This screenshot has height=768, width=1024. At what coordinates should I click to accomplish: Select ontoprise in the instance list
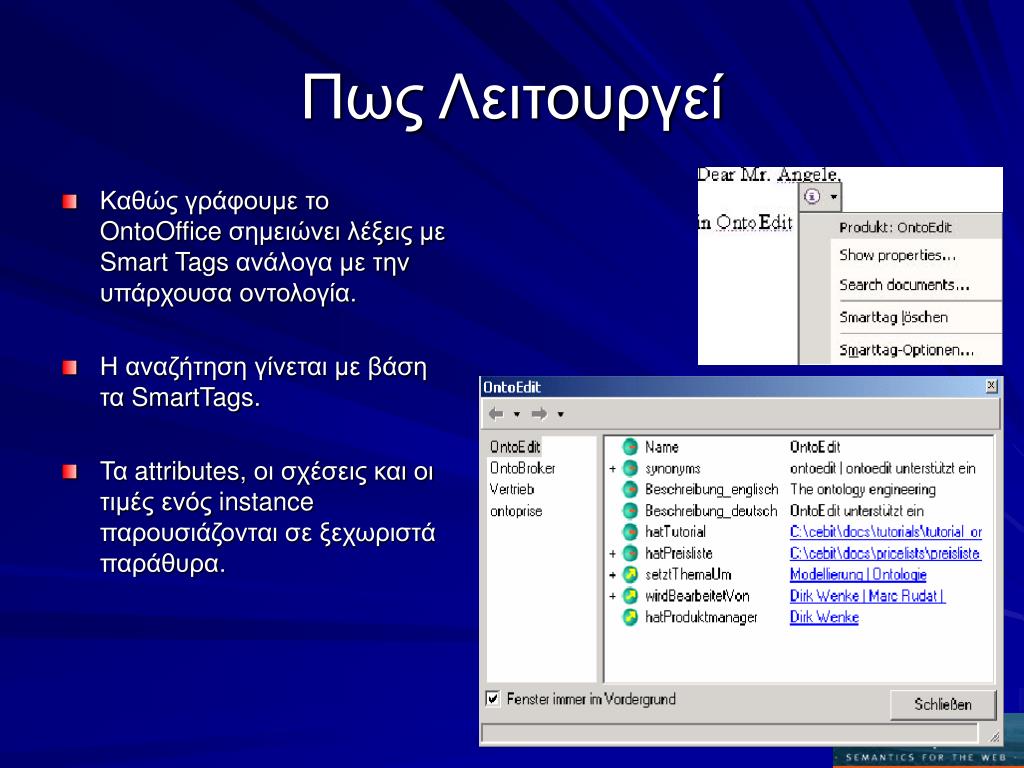pos(516,511)
